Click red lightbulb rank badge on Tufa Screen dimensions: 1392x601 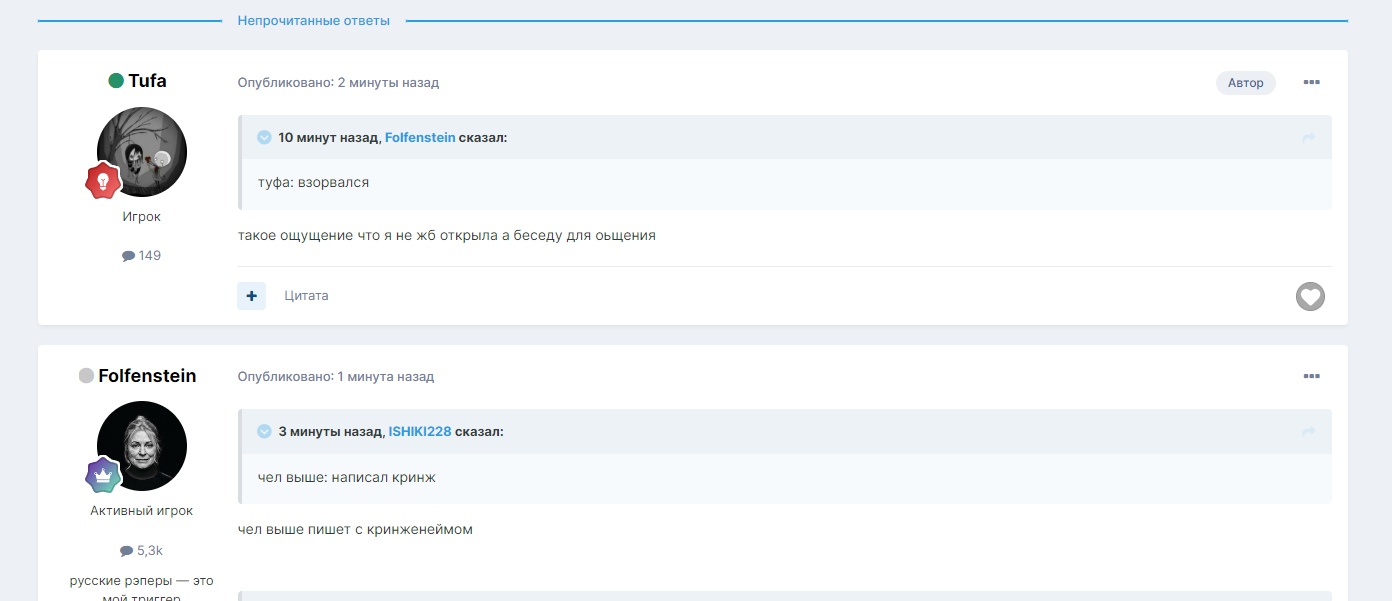pos(102,181)
